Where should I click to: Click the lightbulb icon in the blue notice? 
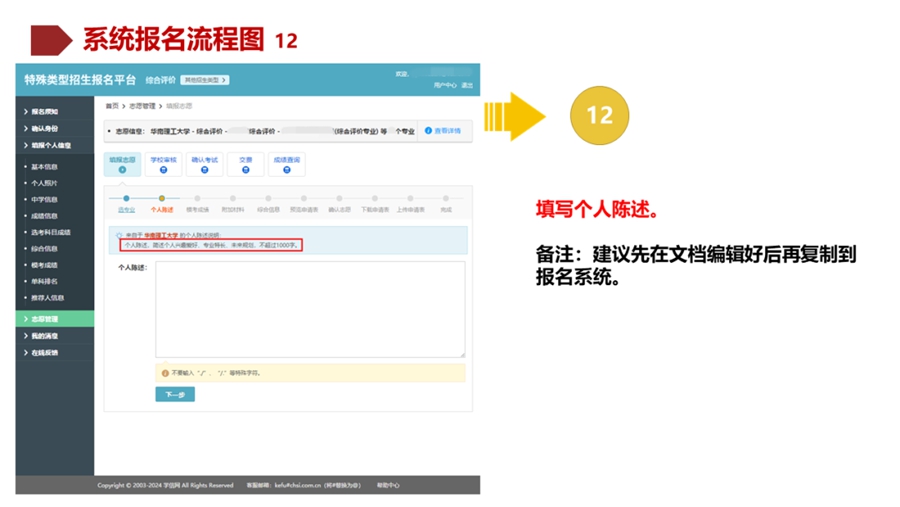119,235
